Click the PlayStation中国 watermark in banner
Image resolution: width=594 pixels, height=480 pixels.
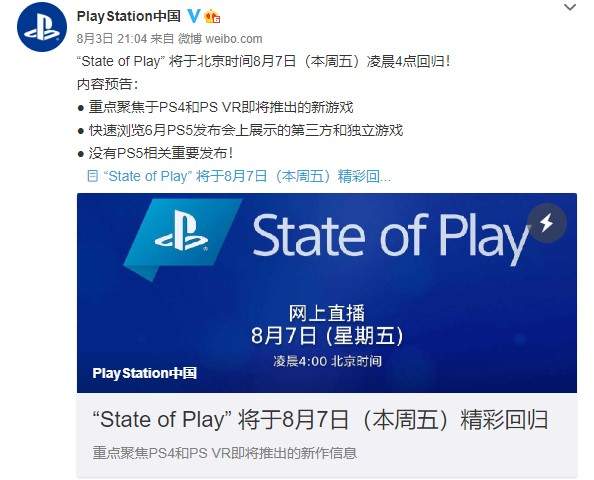tap(145, 373)
